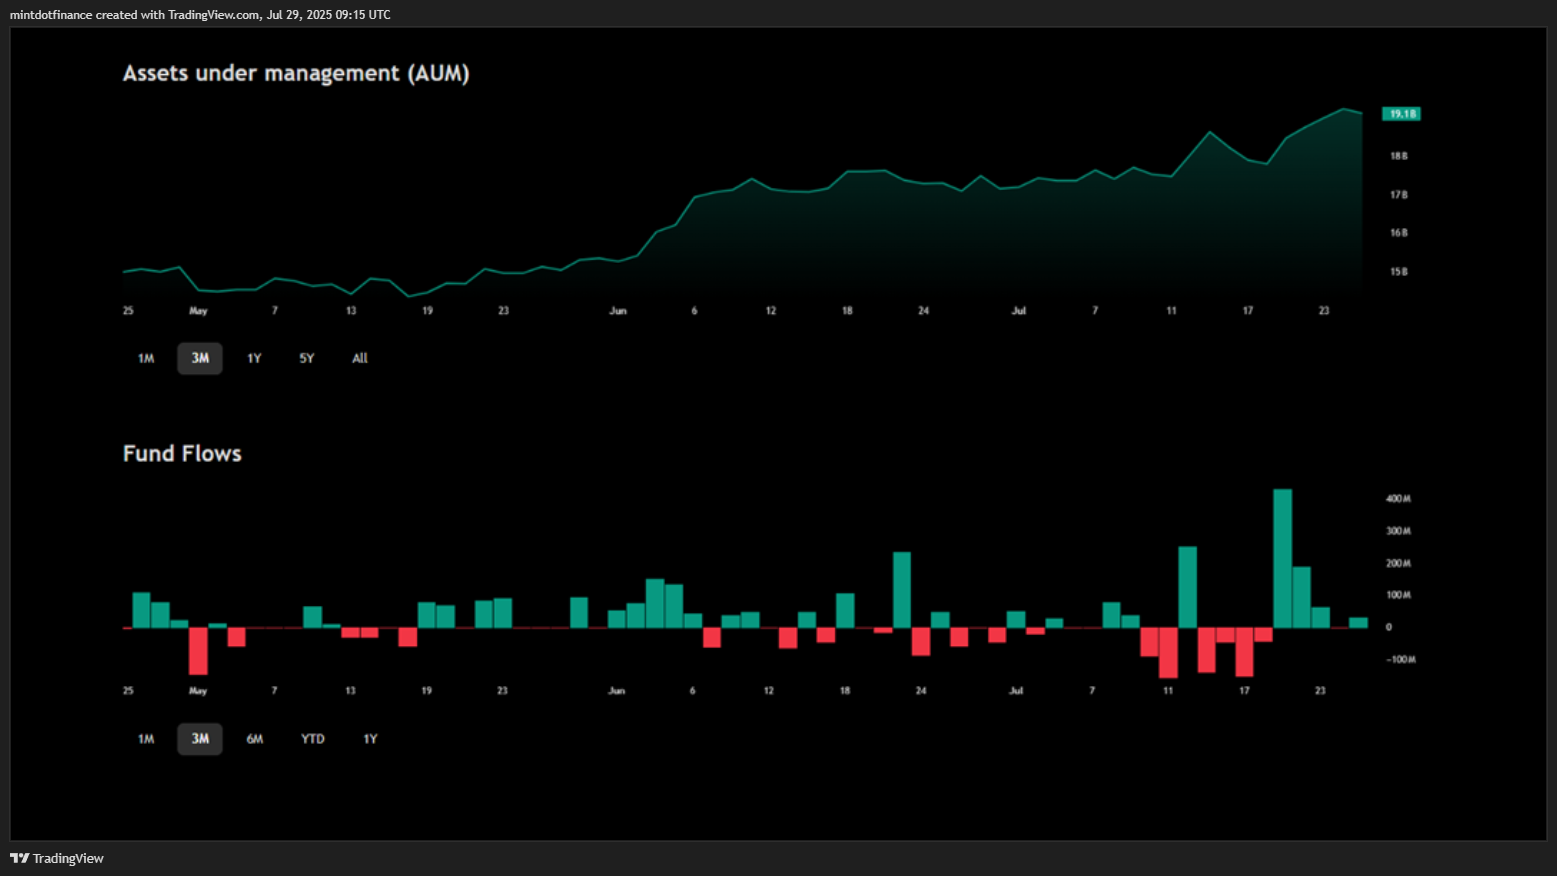Click the Jun date label on Fund Flows chart

pyautogui.click(x=616, y=691)
